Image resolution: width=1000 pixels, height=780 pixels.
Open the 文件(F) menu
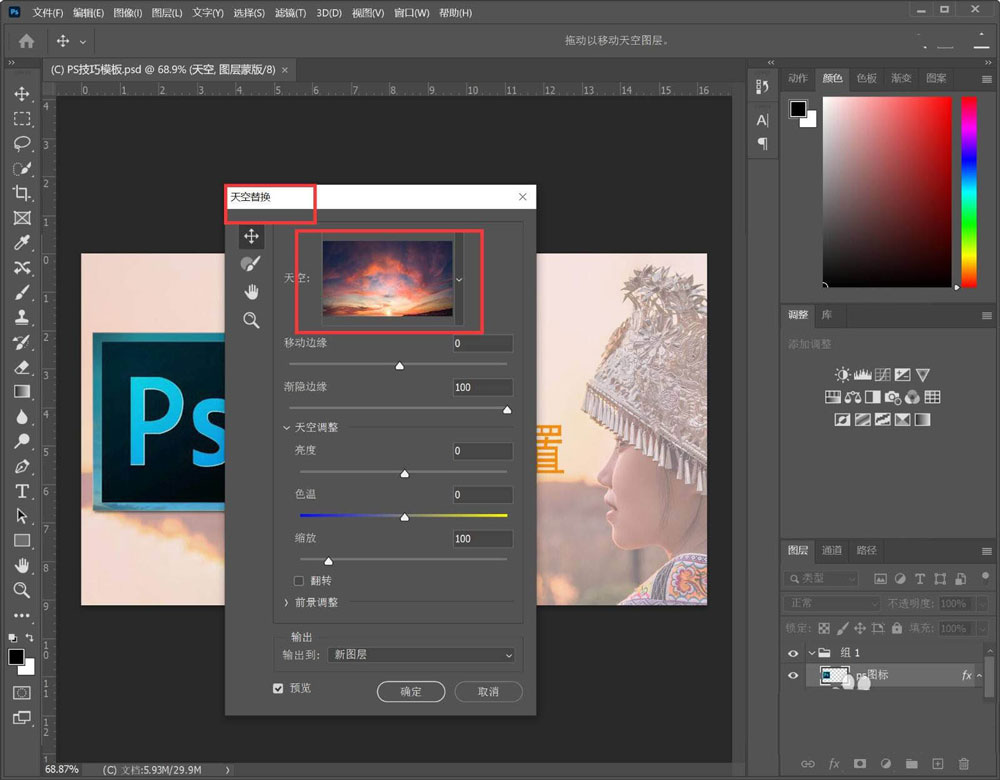pyautogui.click(x=48, y=13)
